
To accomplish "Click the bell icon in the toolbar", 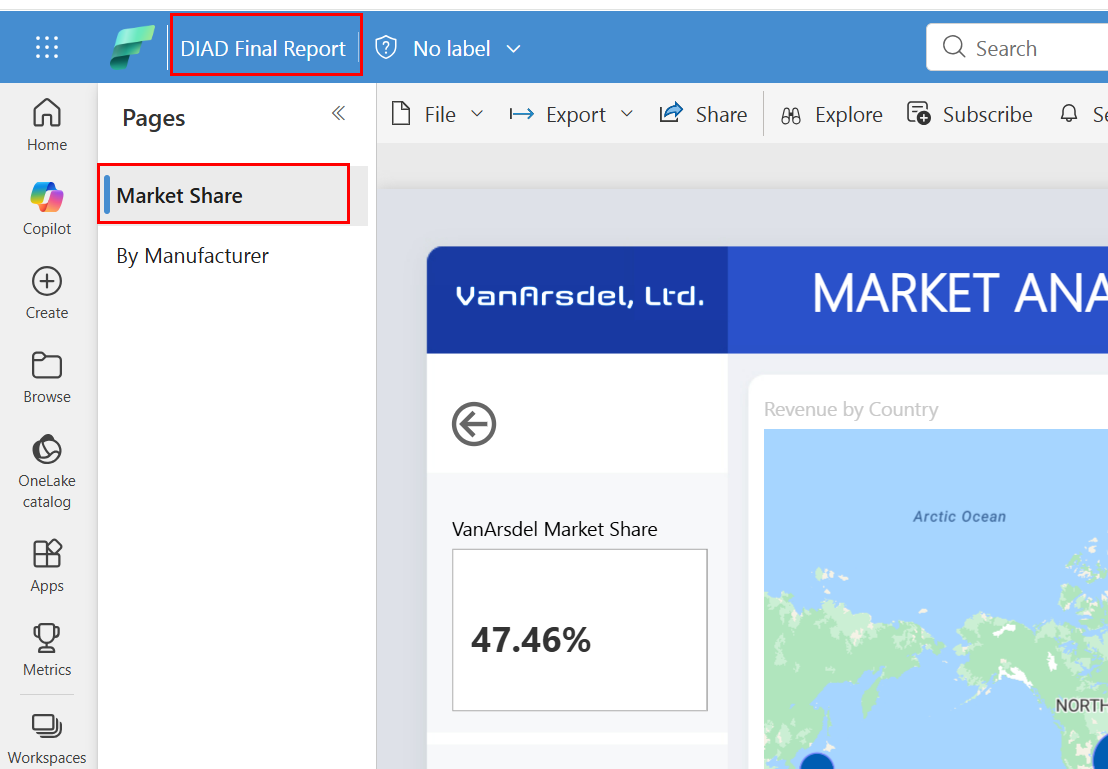I will (x=1069, y=113).
